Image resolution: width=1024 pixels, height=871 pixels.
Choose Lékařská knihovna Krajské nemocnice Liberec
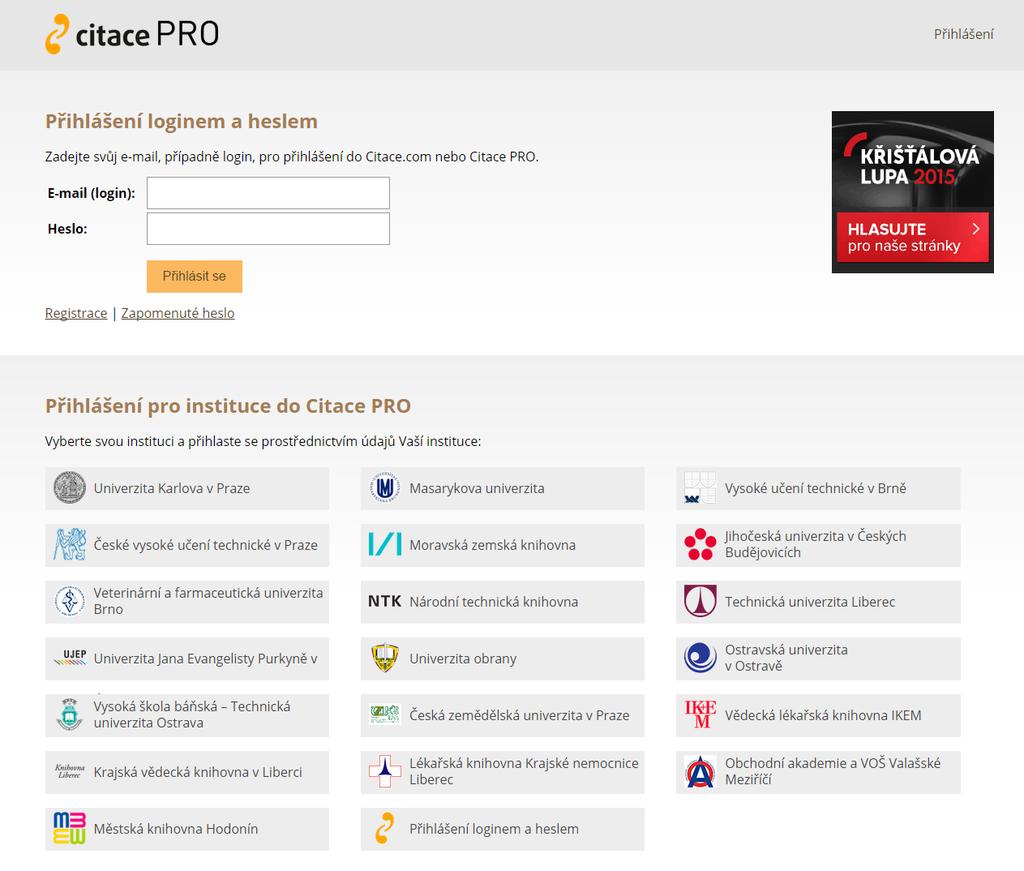click(x=502, y=772)
